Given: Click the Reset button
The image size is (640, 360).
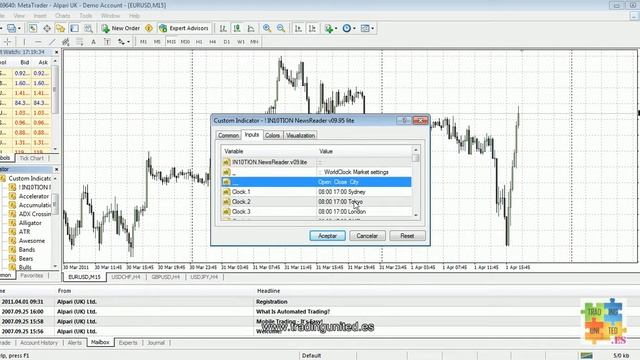Looking at the screenshot, I should (x=407, y=236).
